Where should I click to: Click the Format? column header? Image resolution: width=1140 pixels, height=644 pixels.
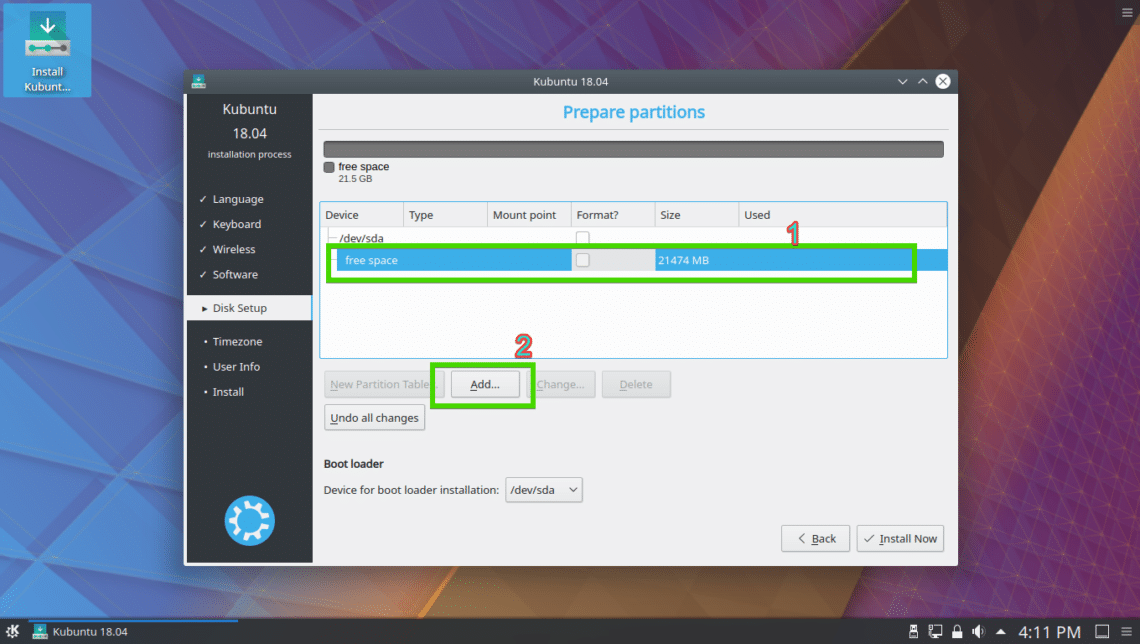(613, 214)
